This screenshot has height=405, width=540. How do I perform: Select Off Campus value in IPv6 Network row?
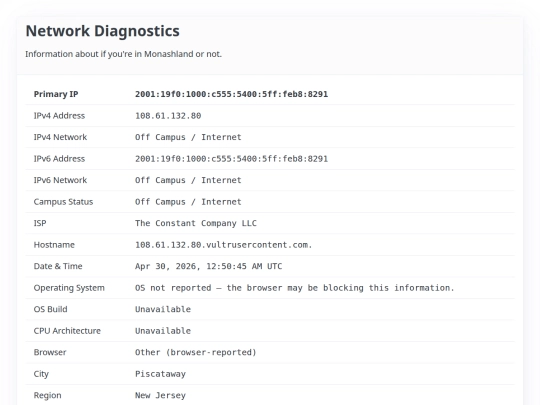(188, 180)
